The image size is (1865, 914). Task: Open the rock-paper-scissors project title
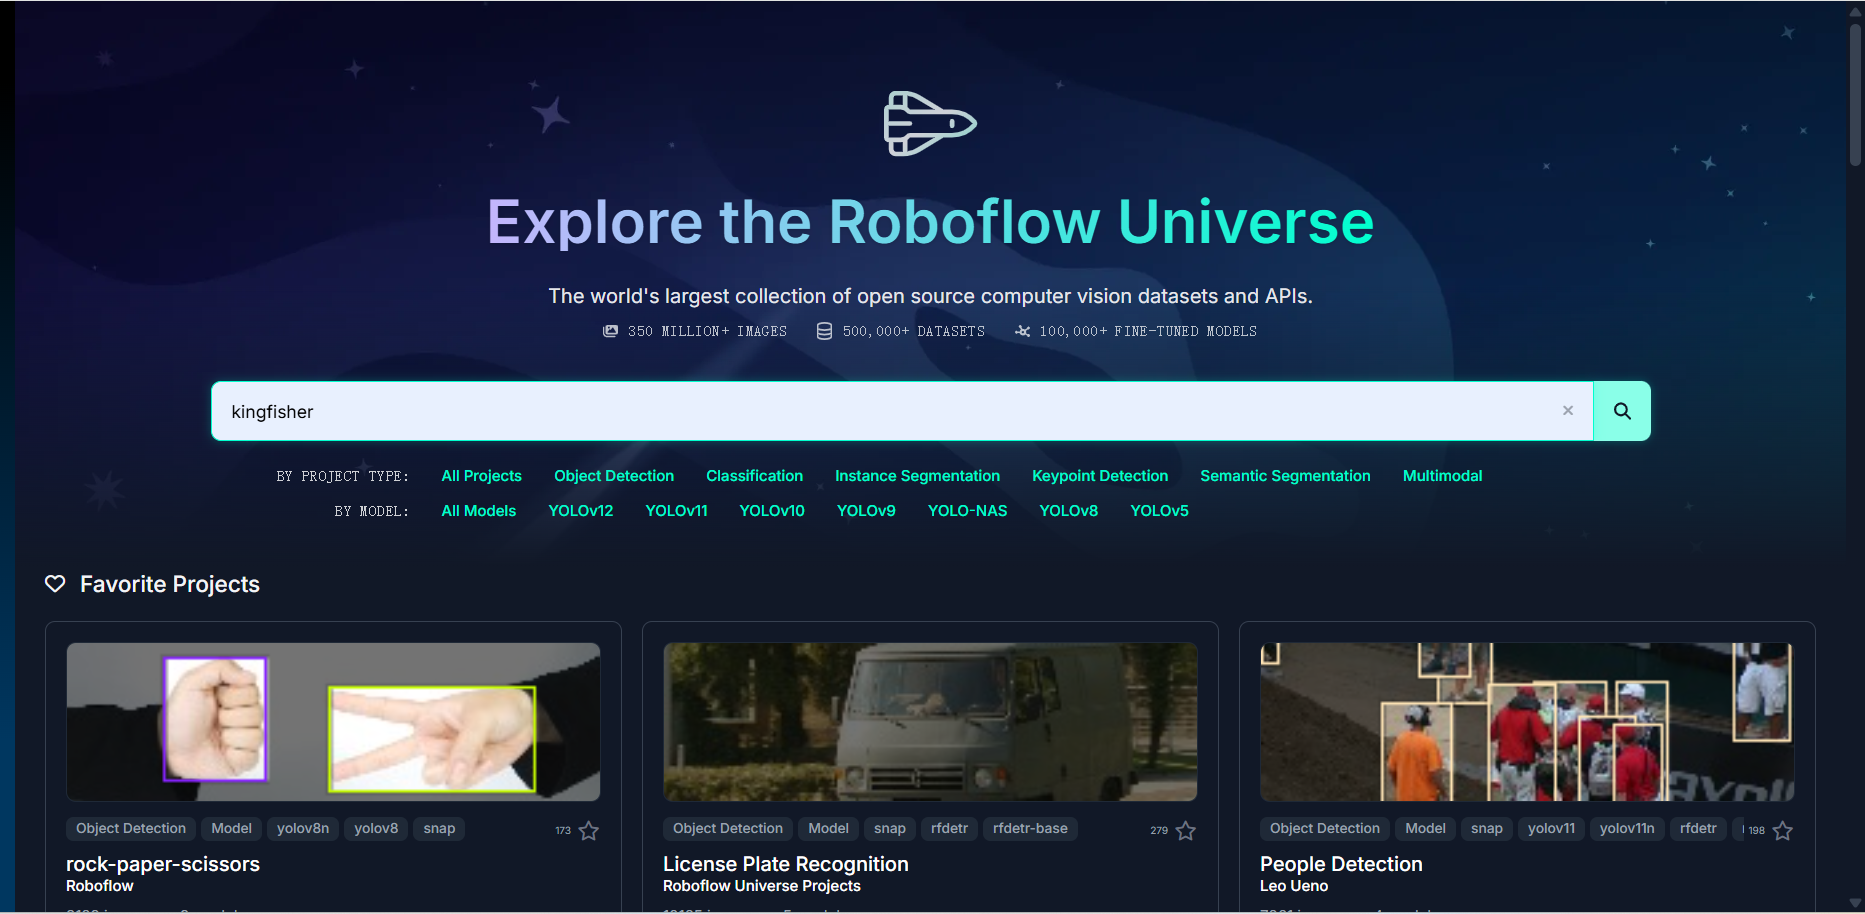click(x=163, y=864)
